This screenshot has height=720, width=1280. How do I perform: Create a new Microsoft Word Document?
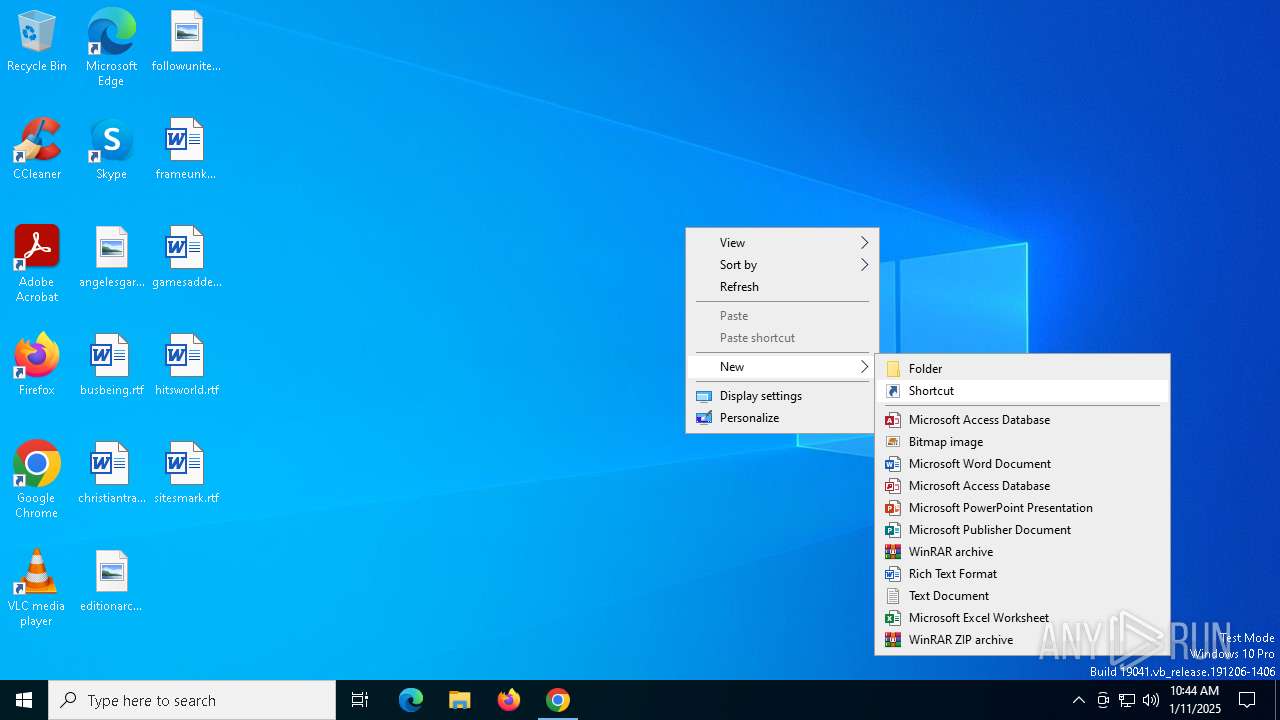[x=1022, y=464]
